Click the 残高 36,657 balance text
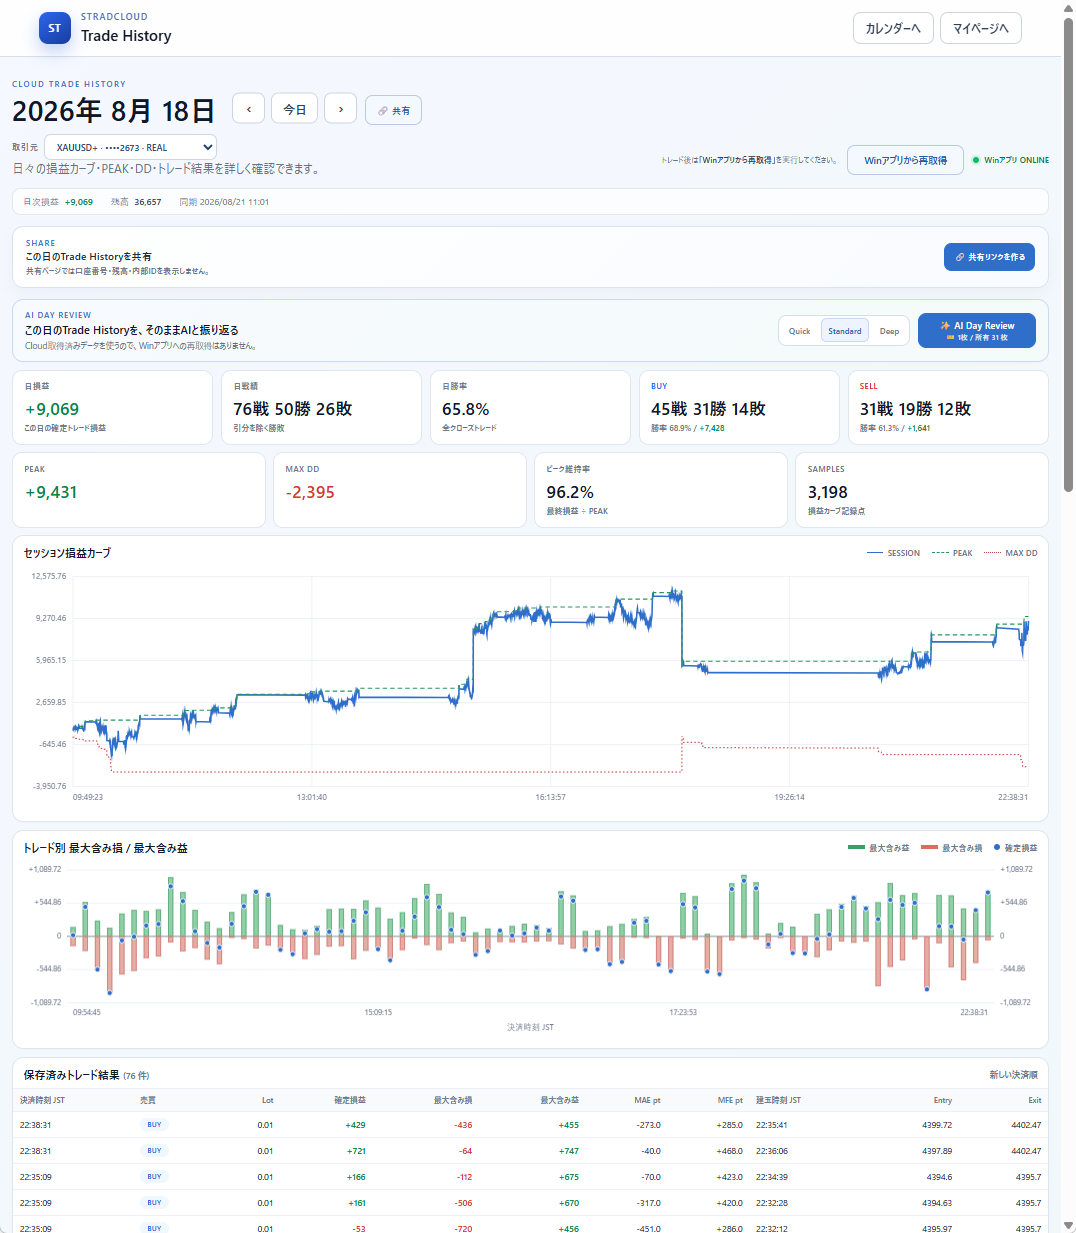 pos(136,202)
